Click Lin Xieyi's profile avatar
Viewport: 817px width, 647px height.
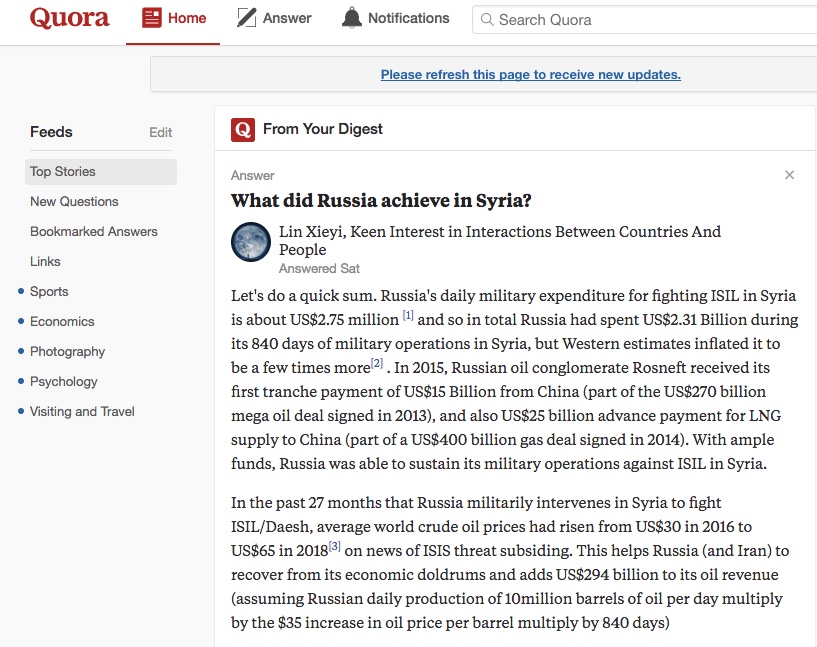click(250, 242)
